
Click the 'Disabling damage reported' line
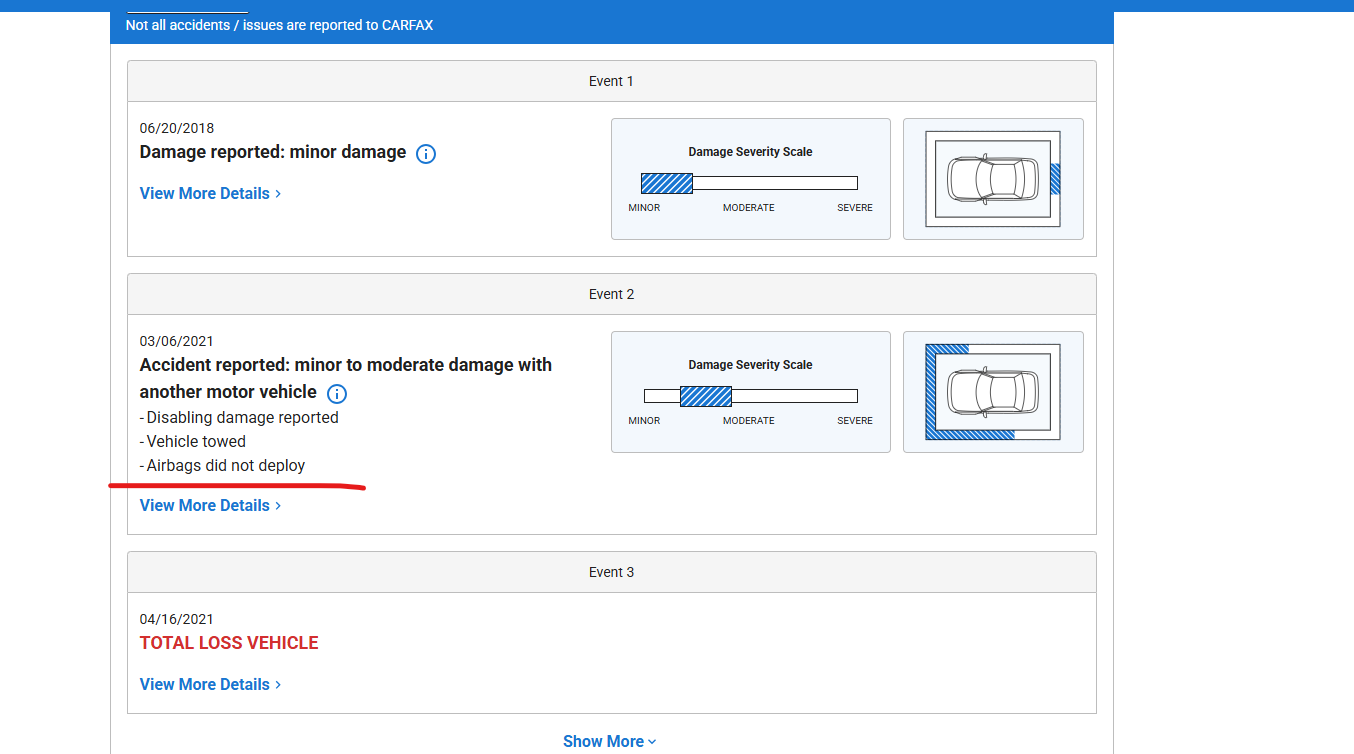click(242, 417)
